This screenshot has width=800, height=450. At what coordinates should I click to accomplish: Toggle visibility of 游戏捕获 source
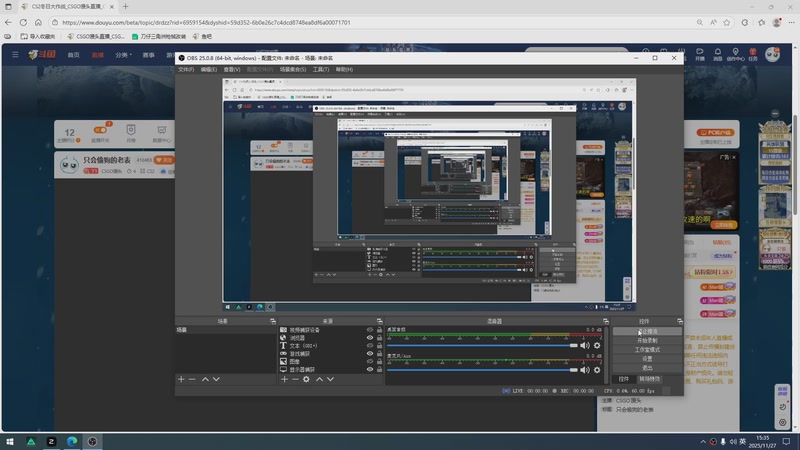tap(370, 354)
